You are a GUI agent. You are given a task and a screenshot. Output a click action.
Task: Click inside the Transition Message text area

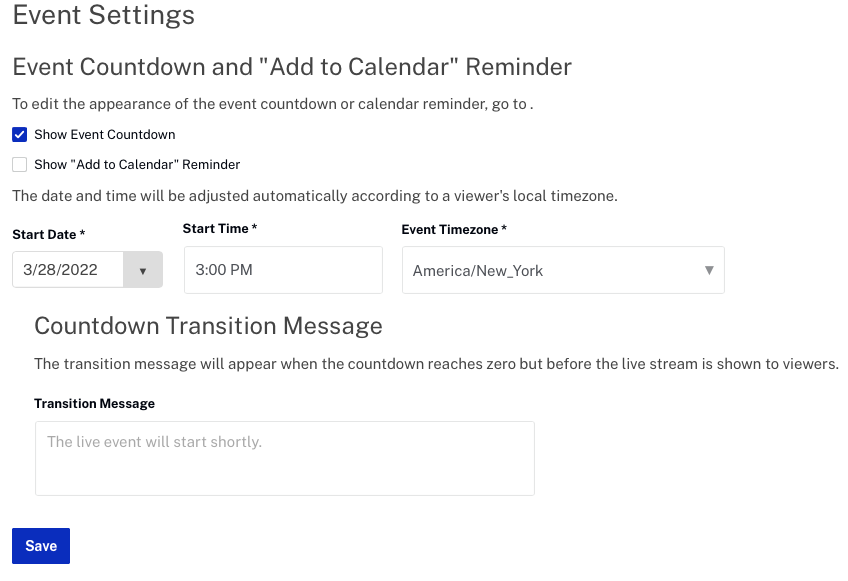tap(285, 459)
